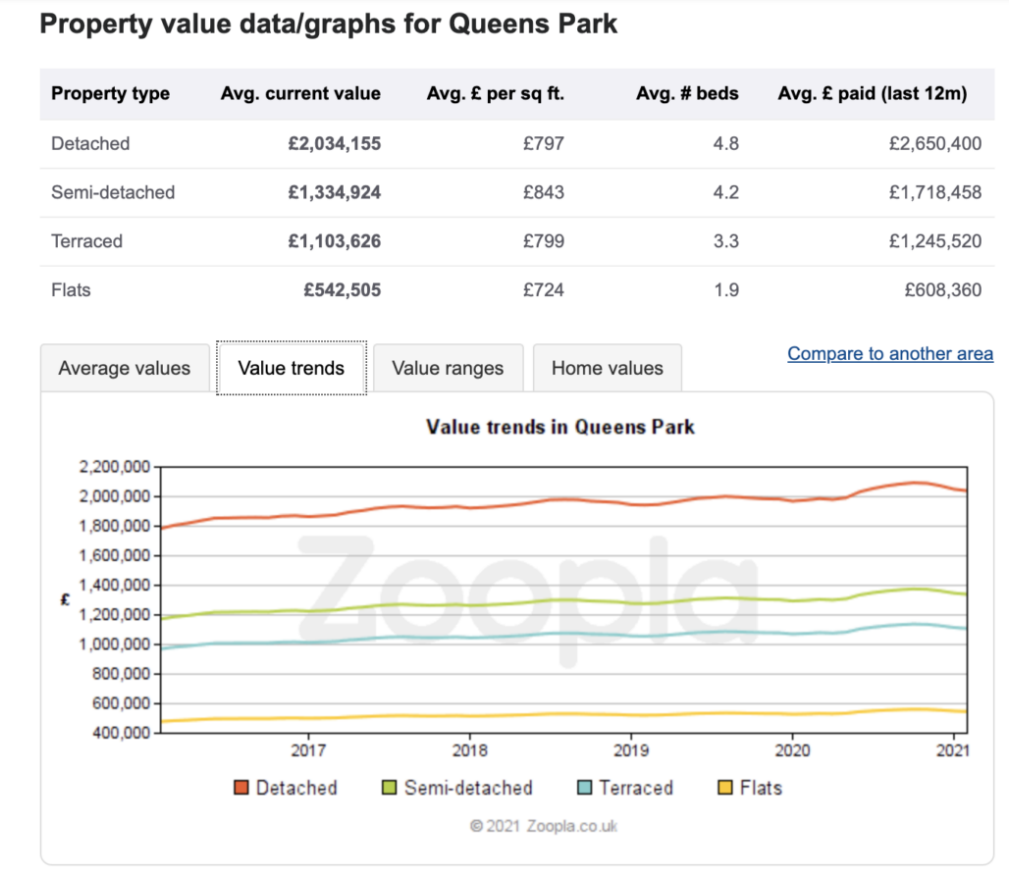Open the Home values tab
This screenshot has height=873, width=1009.
point(607,368)
